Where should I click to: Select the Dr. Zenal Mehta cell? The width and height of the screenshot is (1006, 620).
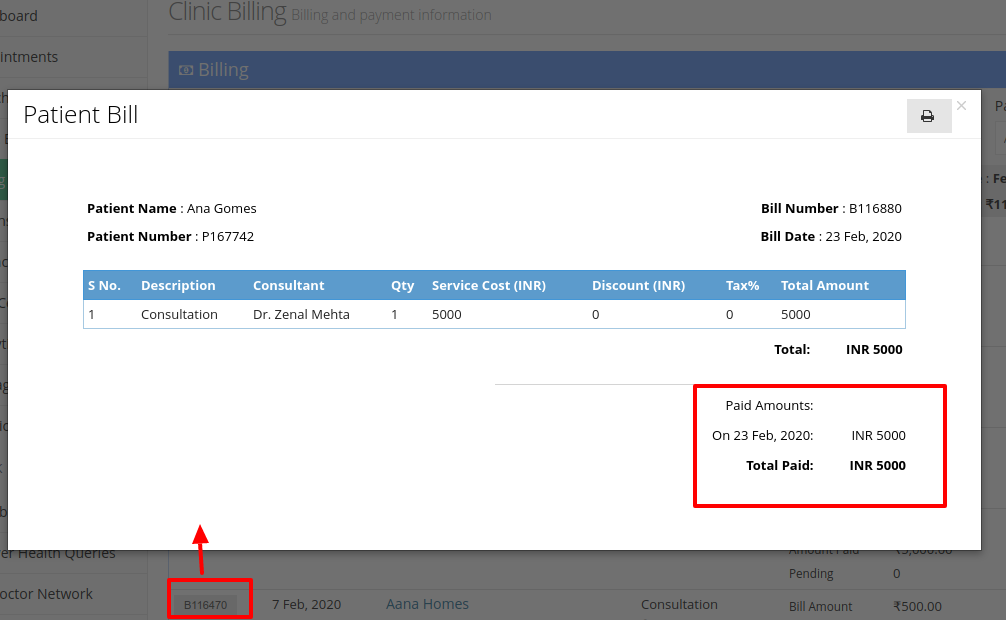coord(301,314)
